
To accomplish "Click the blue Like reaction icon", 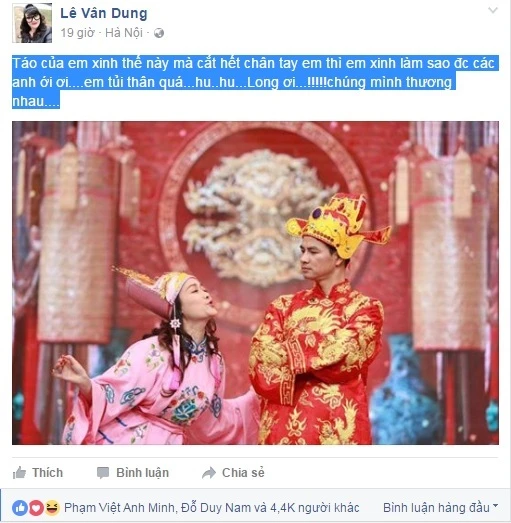I will click(20, 508).
